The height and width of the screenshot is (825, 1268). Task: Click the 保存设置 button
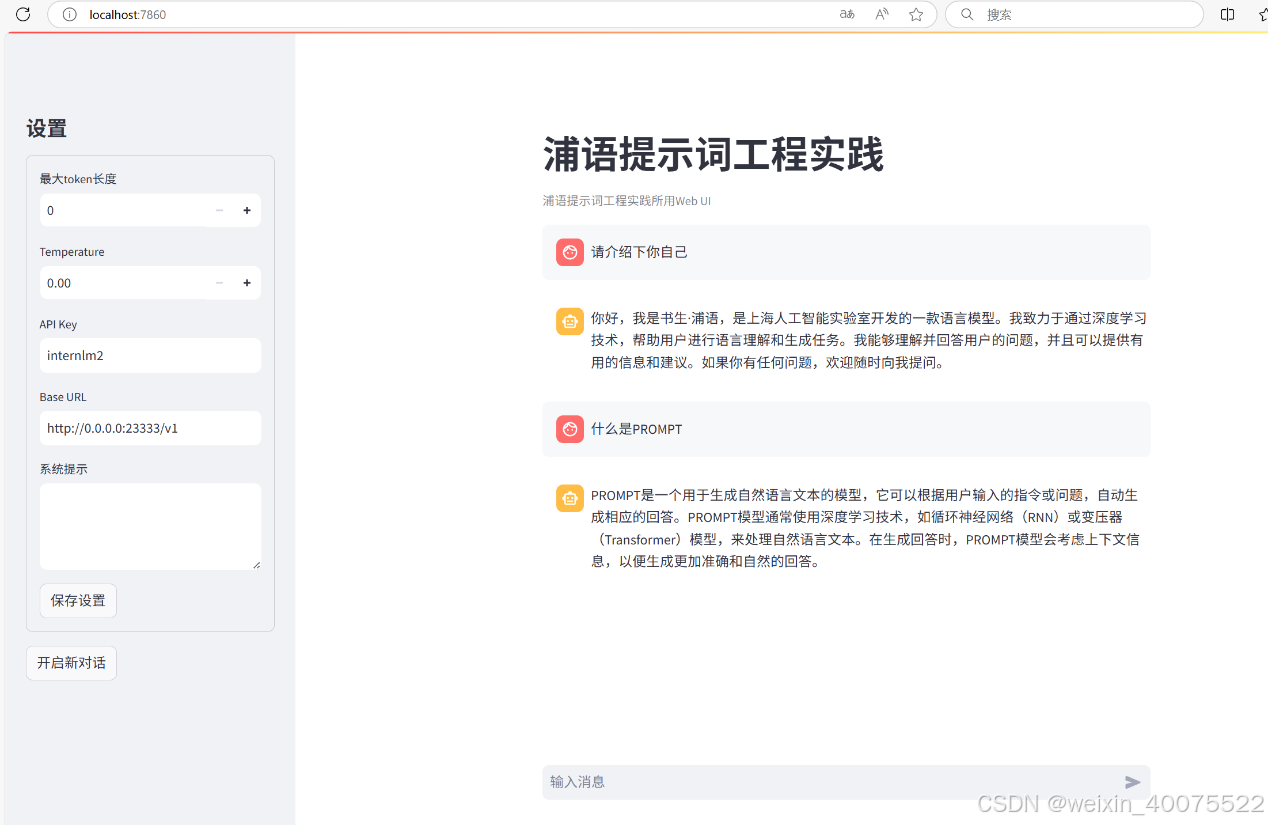78,601
